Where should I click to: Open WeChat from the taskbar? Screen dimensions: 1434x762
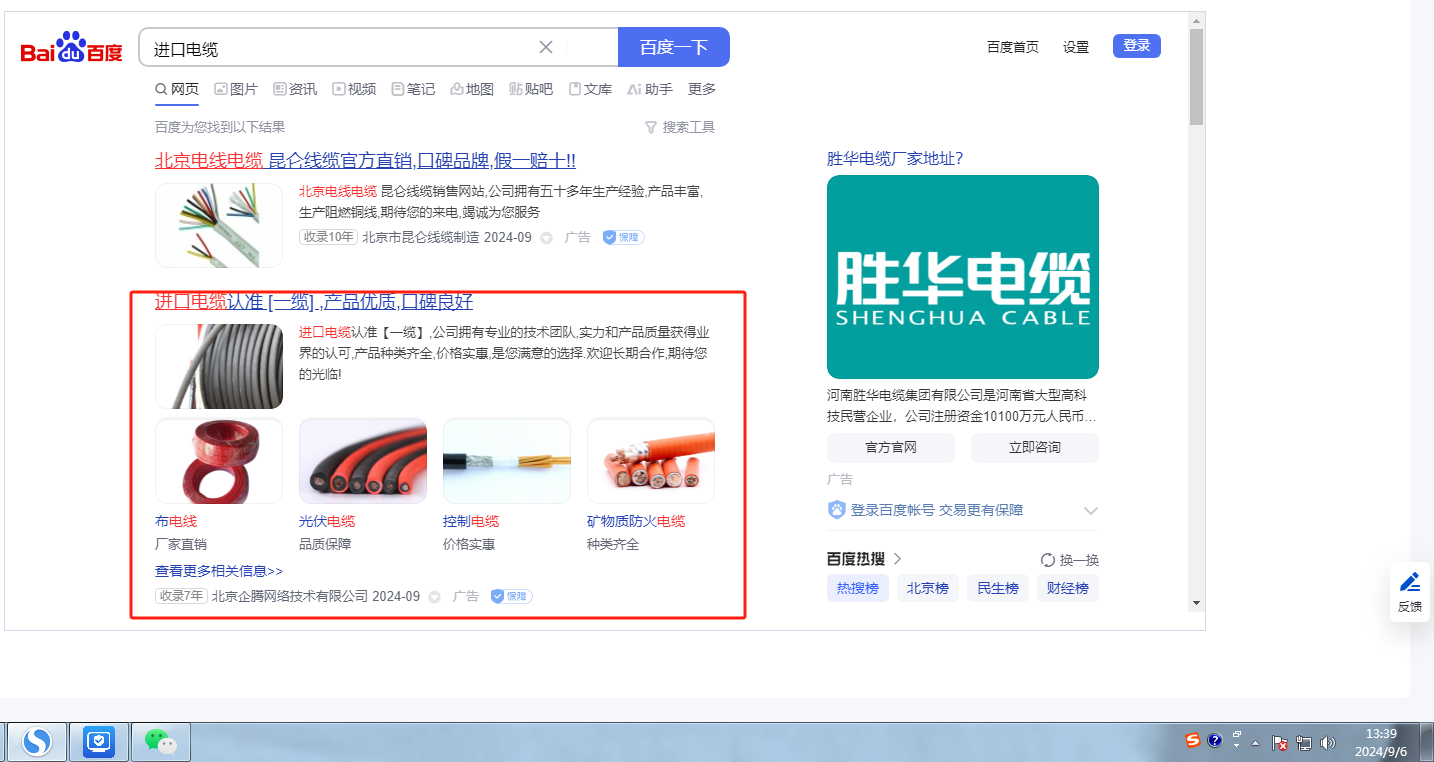(161, 741)
